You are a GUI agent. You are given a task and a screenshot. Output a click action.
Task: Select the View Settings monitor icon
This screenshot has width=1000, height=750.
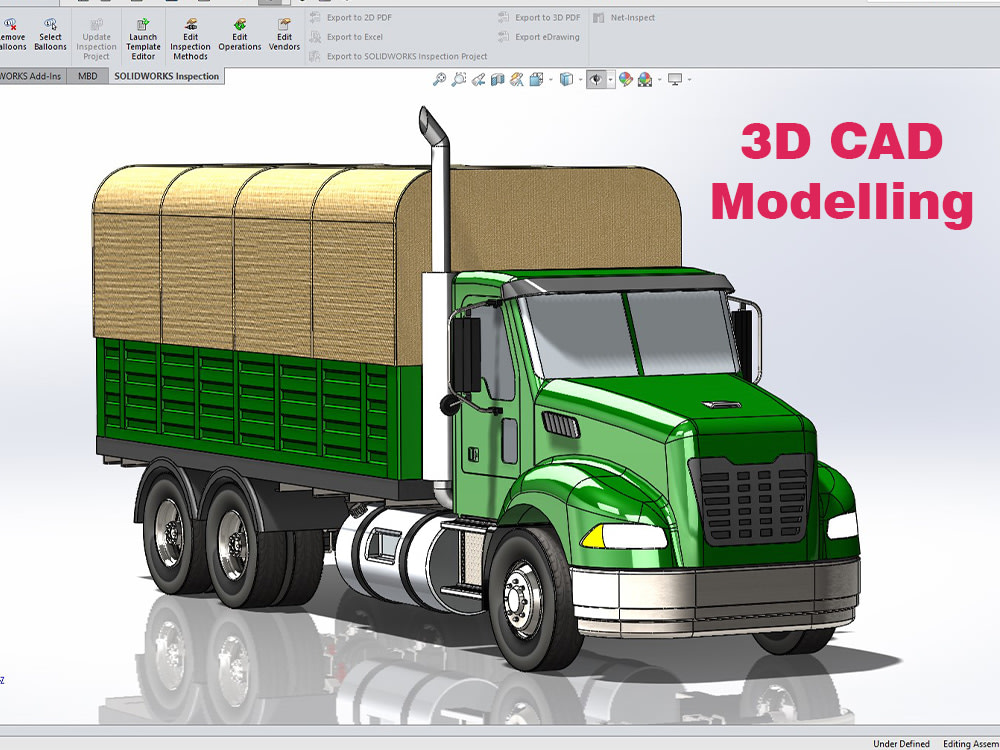675,78
